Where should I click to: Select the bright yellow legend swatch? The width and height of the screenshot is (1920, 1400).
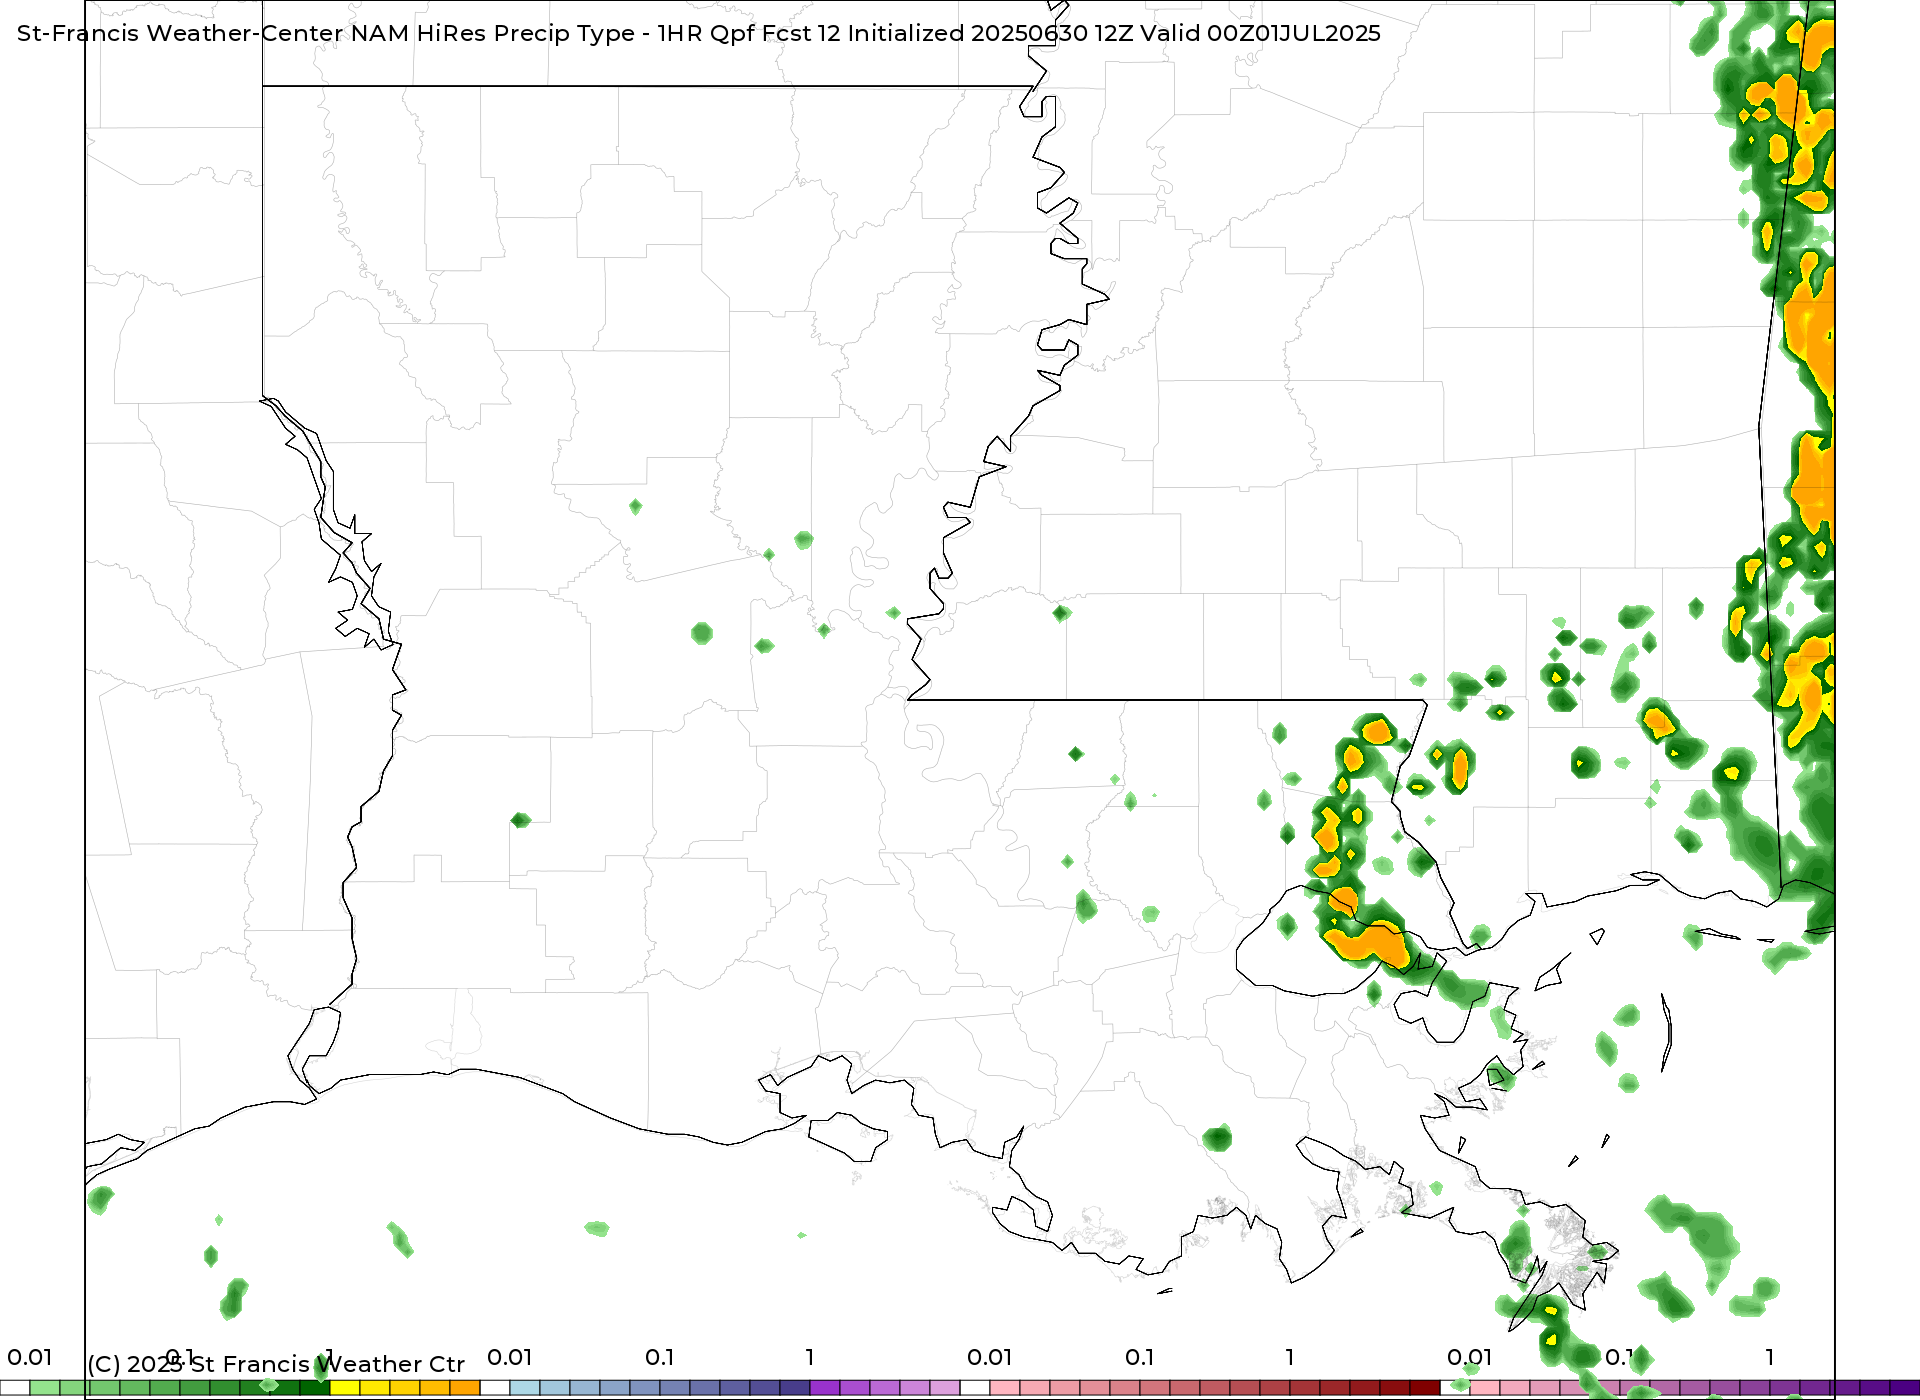(x=345, y=1387)
